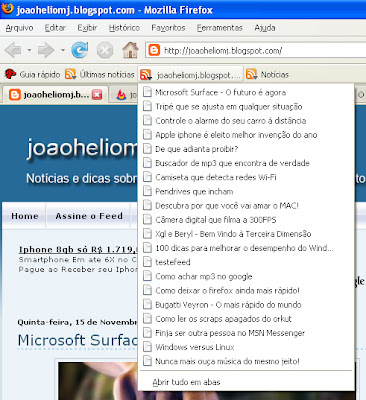Viewport: 366px width, 400px height.
Task: Click the Blogger favicon in address bar
Action: (154, 51)
